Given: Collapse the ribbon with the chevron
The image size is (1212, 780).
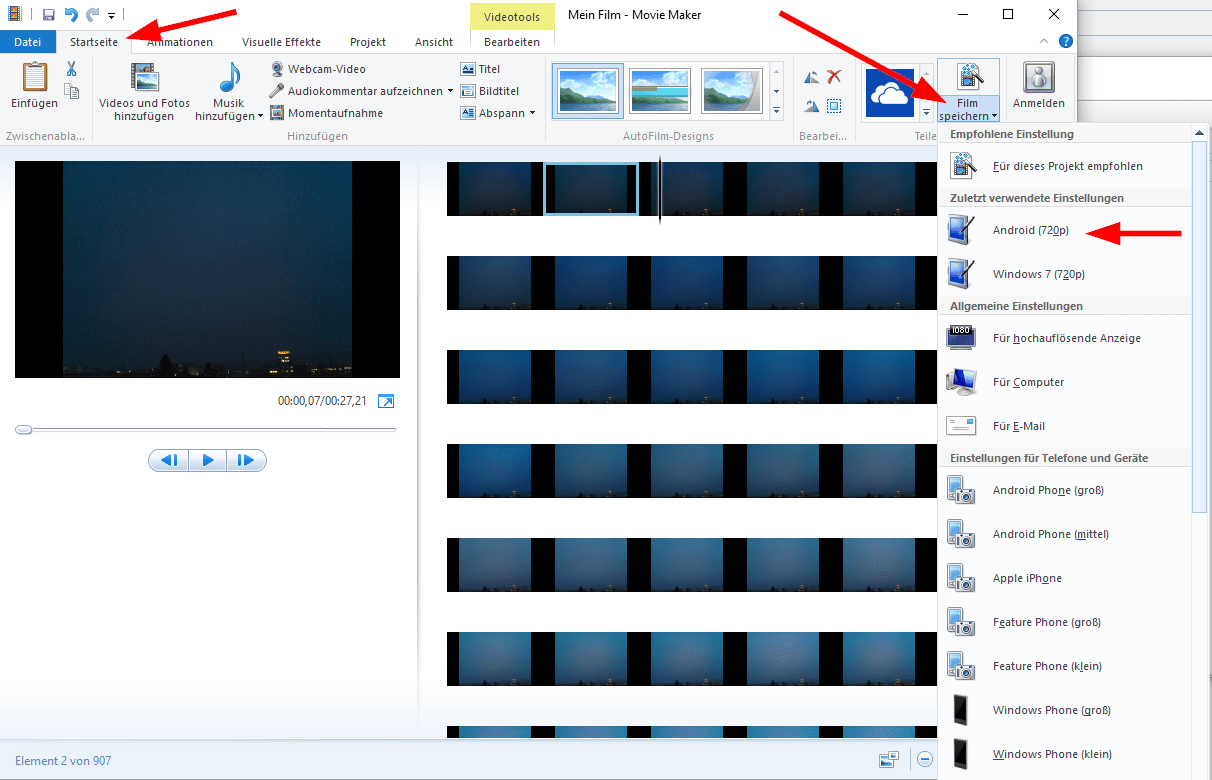Looking at the screenshot, I should coord(1044,42).
